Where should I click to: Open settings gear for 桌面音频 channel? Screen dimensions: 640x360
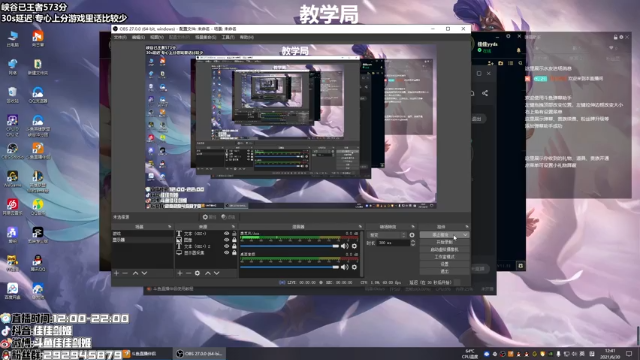[354, 267]
